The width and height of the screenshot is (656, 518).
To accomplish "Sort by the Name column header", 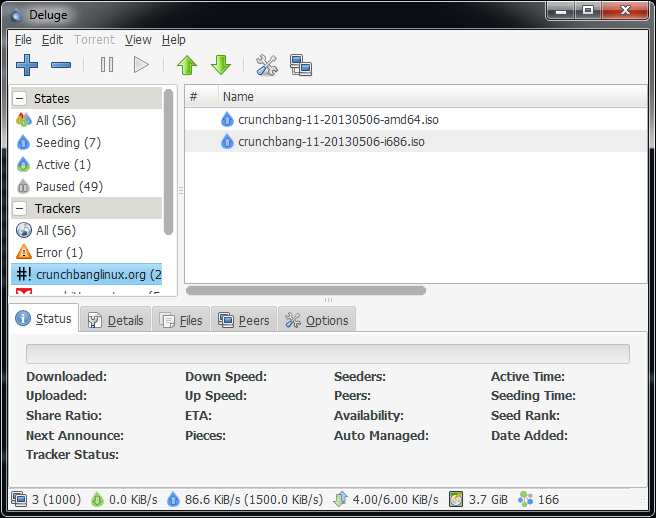I will coord(433,97).
